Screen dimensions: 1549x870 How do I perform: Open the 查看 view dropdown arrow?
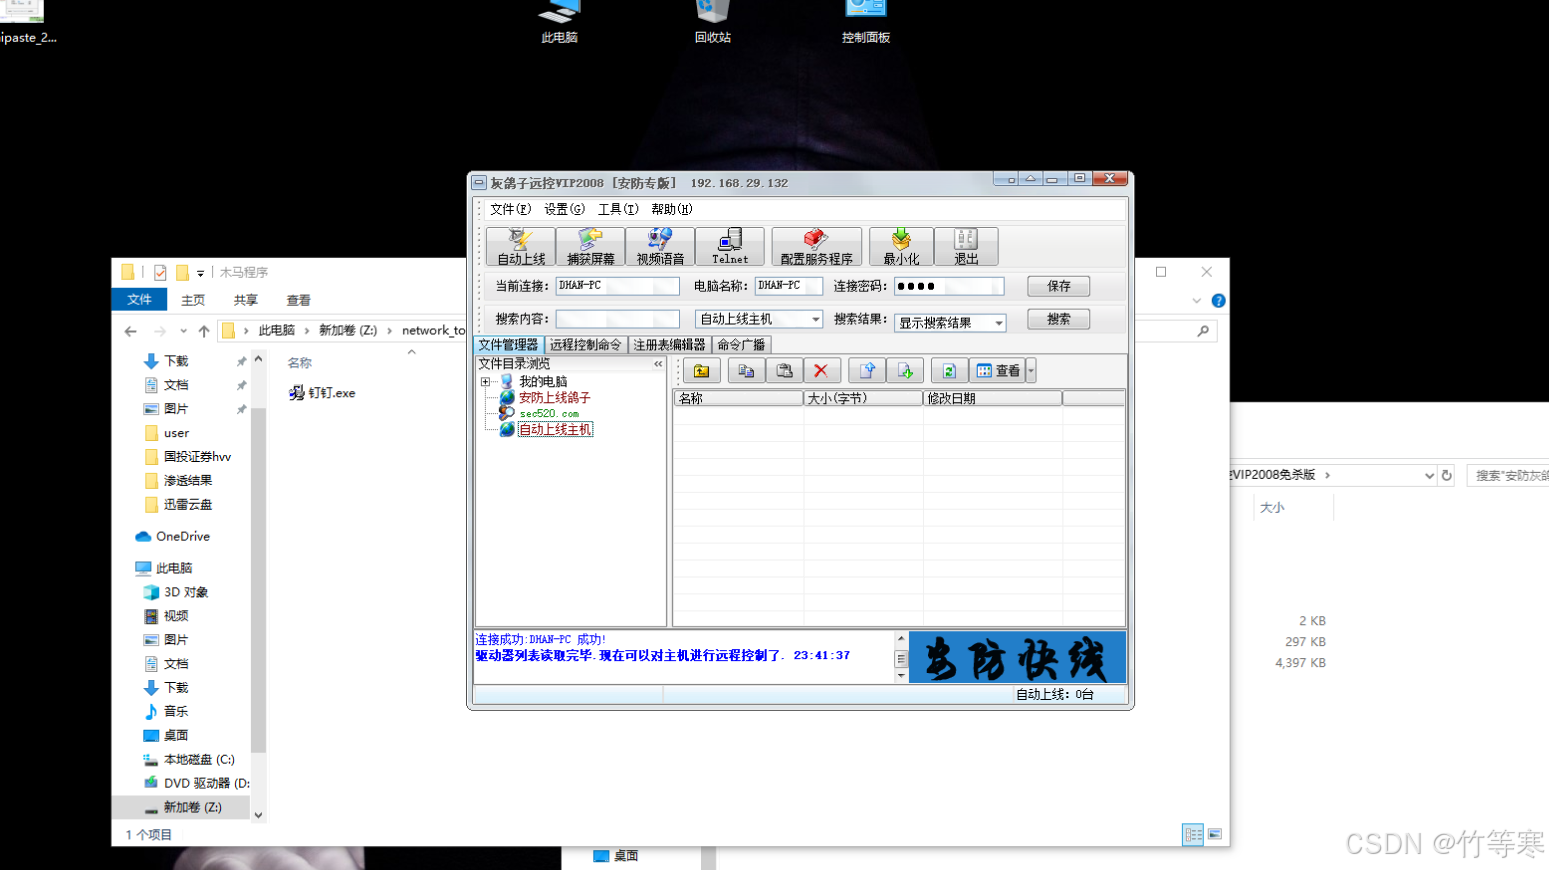click(x=1031, y=371)
